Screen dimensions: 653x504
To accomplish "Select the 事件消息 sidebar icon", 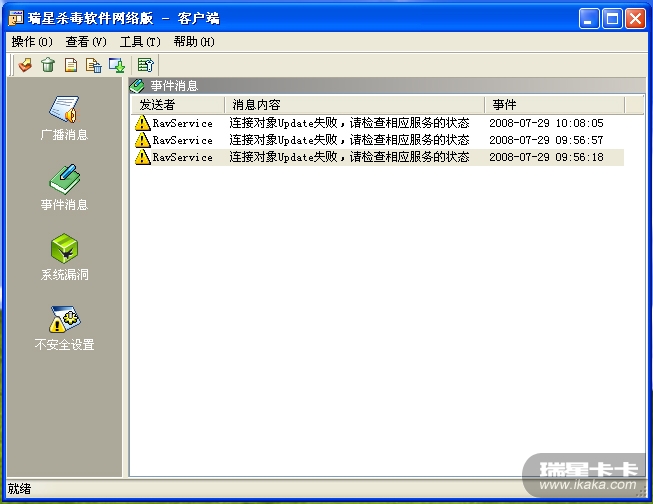I will point(64,180).
